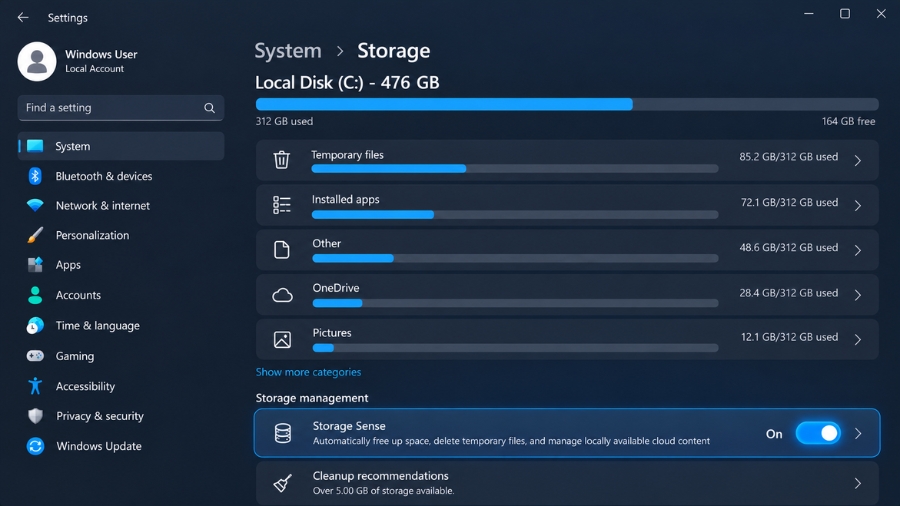Click the Privacy & security shield icon
This screenshot has width=900, height=506.
tap(35, 416)
